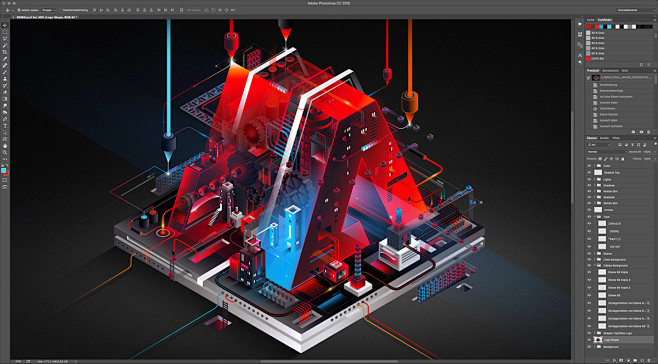Open the Actions panel play icon

[580, 24]
